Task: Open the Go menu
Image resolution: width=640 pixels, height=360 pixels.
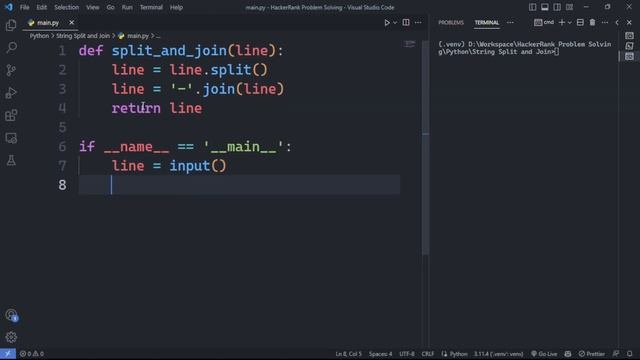Action: click(x=110, y=7)
